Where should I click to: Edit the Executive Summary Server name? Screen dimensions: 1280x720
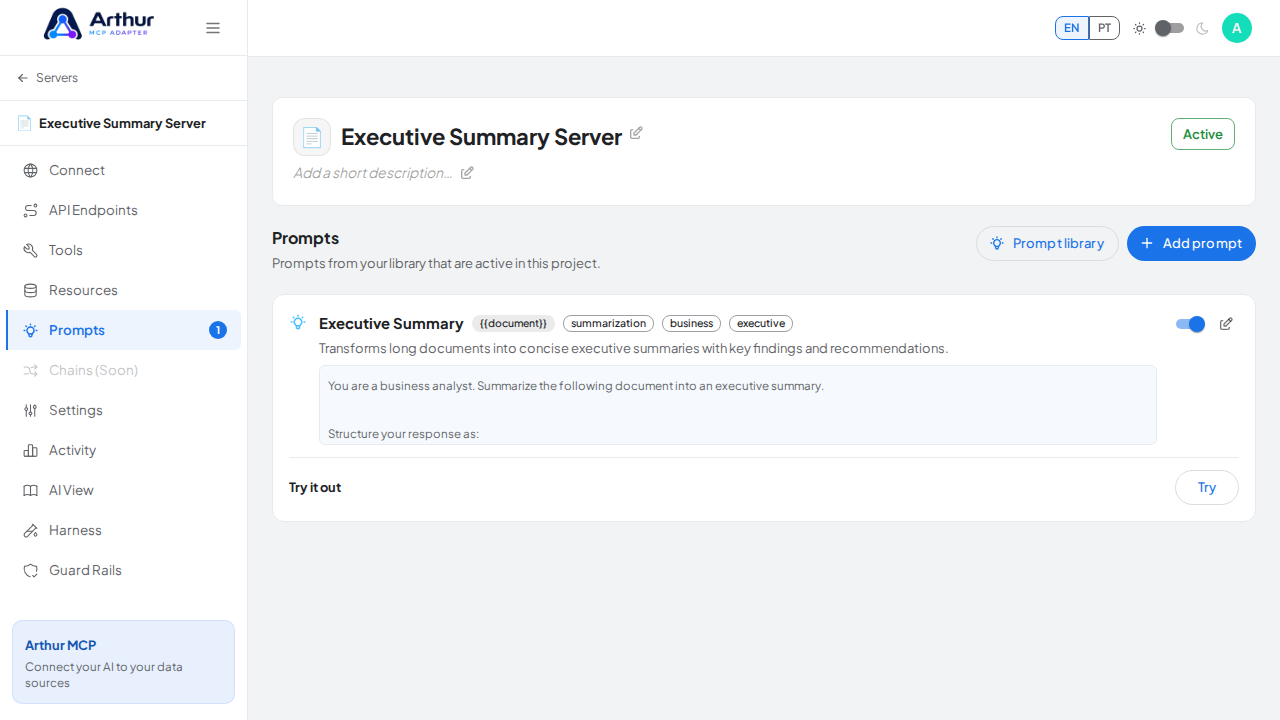[x=636, y=133]
